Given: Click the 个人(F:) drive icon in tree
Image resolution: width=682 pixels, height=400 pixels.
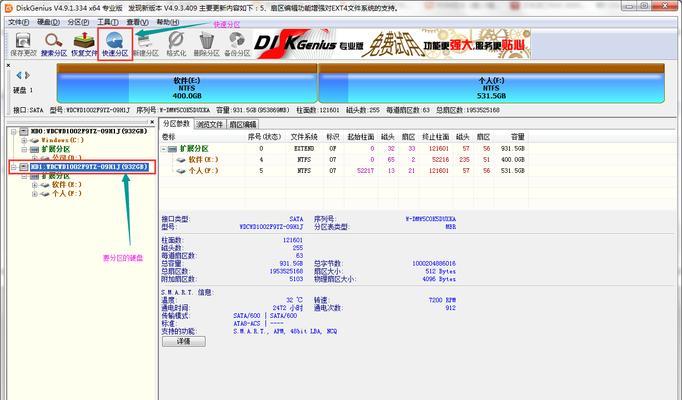Looking at the screenshot, I should point(45,194).
